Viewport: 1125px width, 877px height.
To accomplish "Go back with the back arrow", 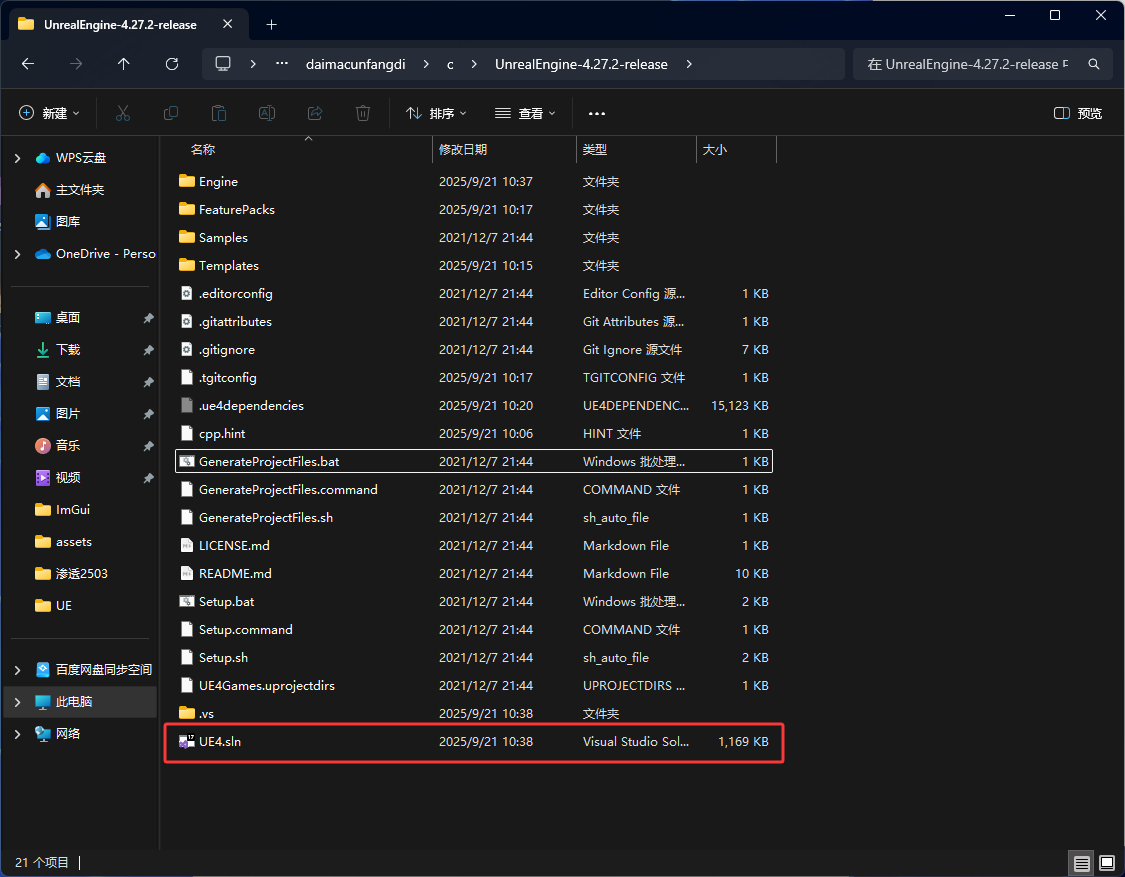I will tap(28, 64).
